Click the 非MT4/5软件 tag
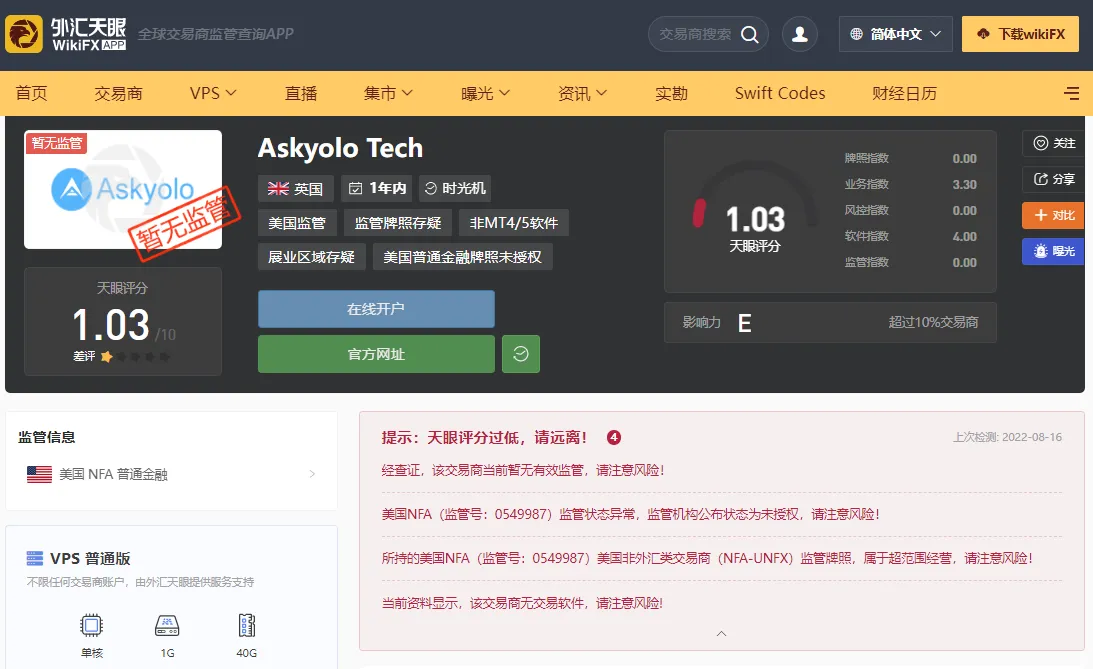This screenshot has width=1093, height=669. 514,223
